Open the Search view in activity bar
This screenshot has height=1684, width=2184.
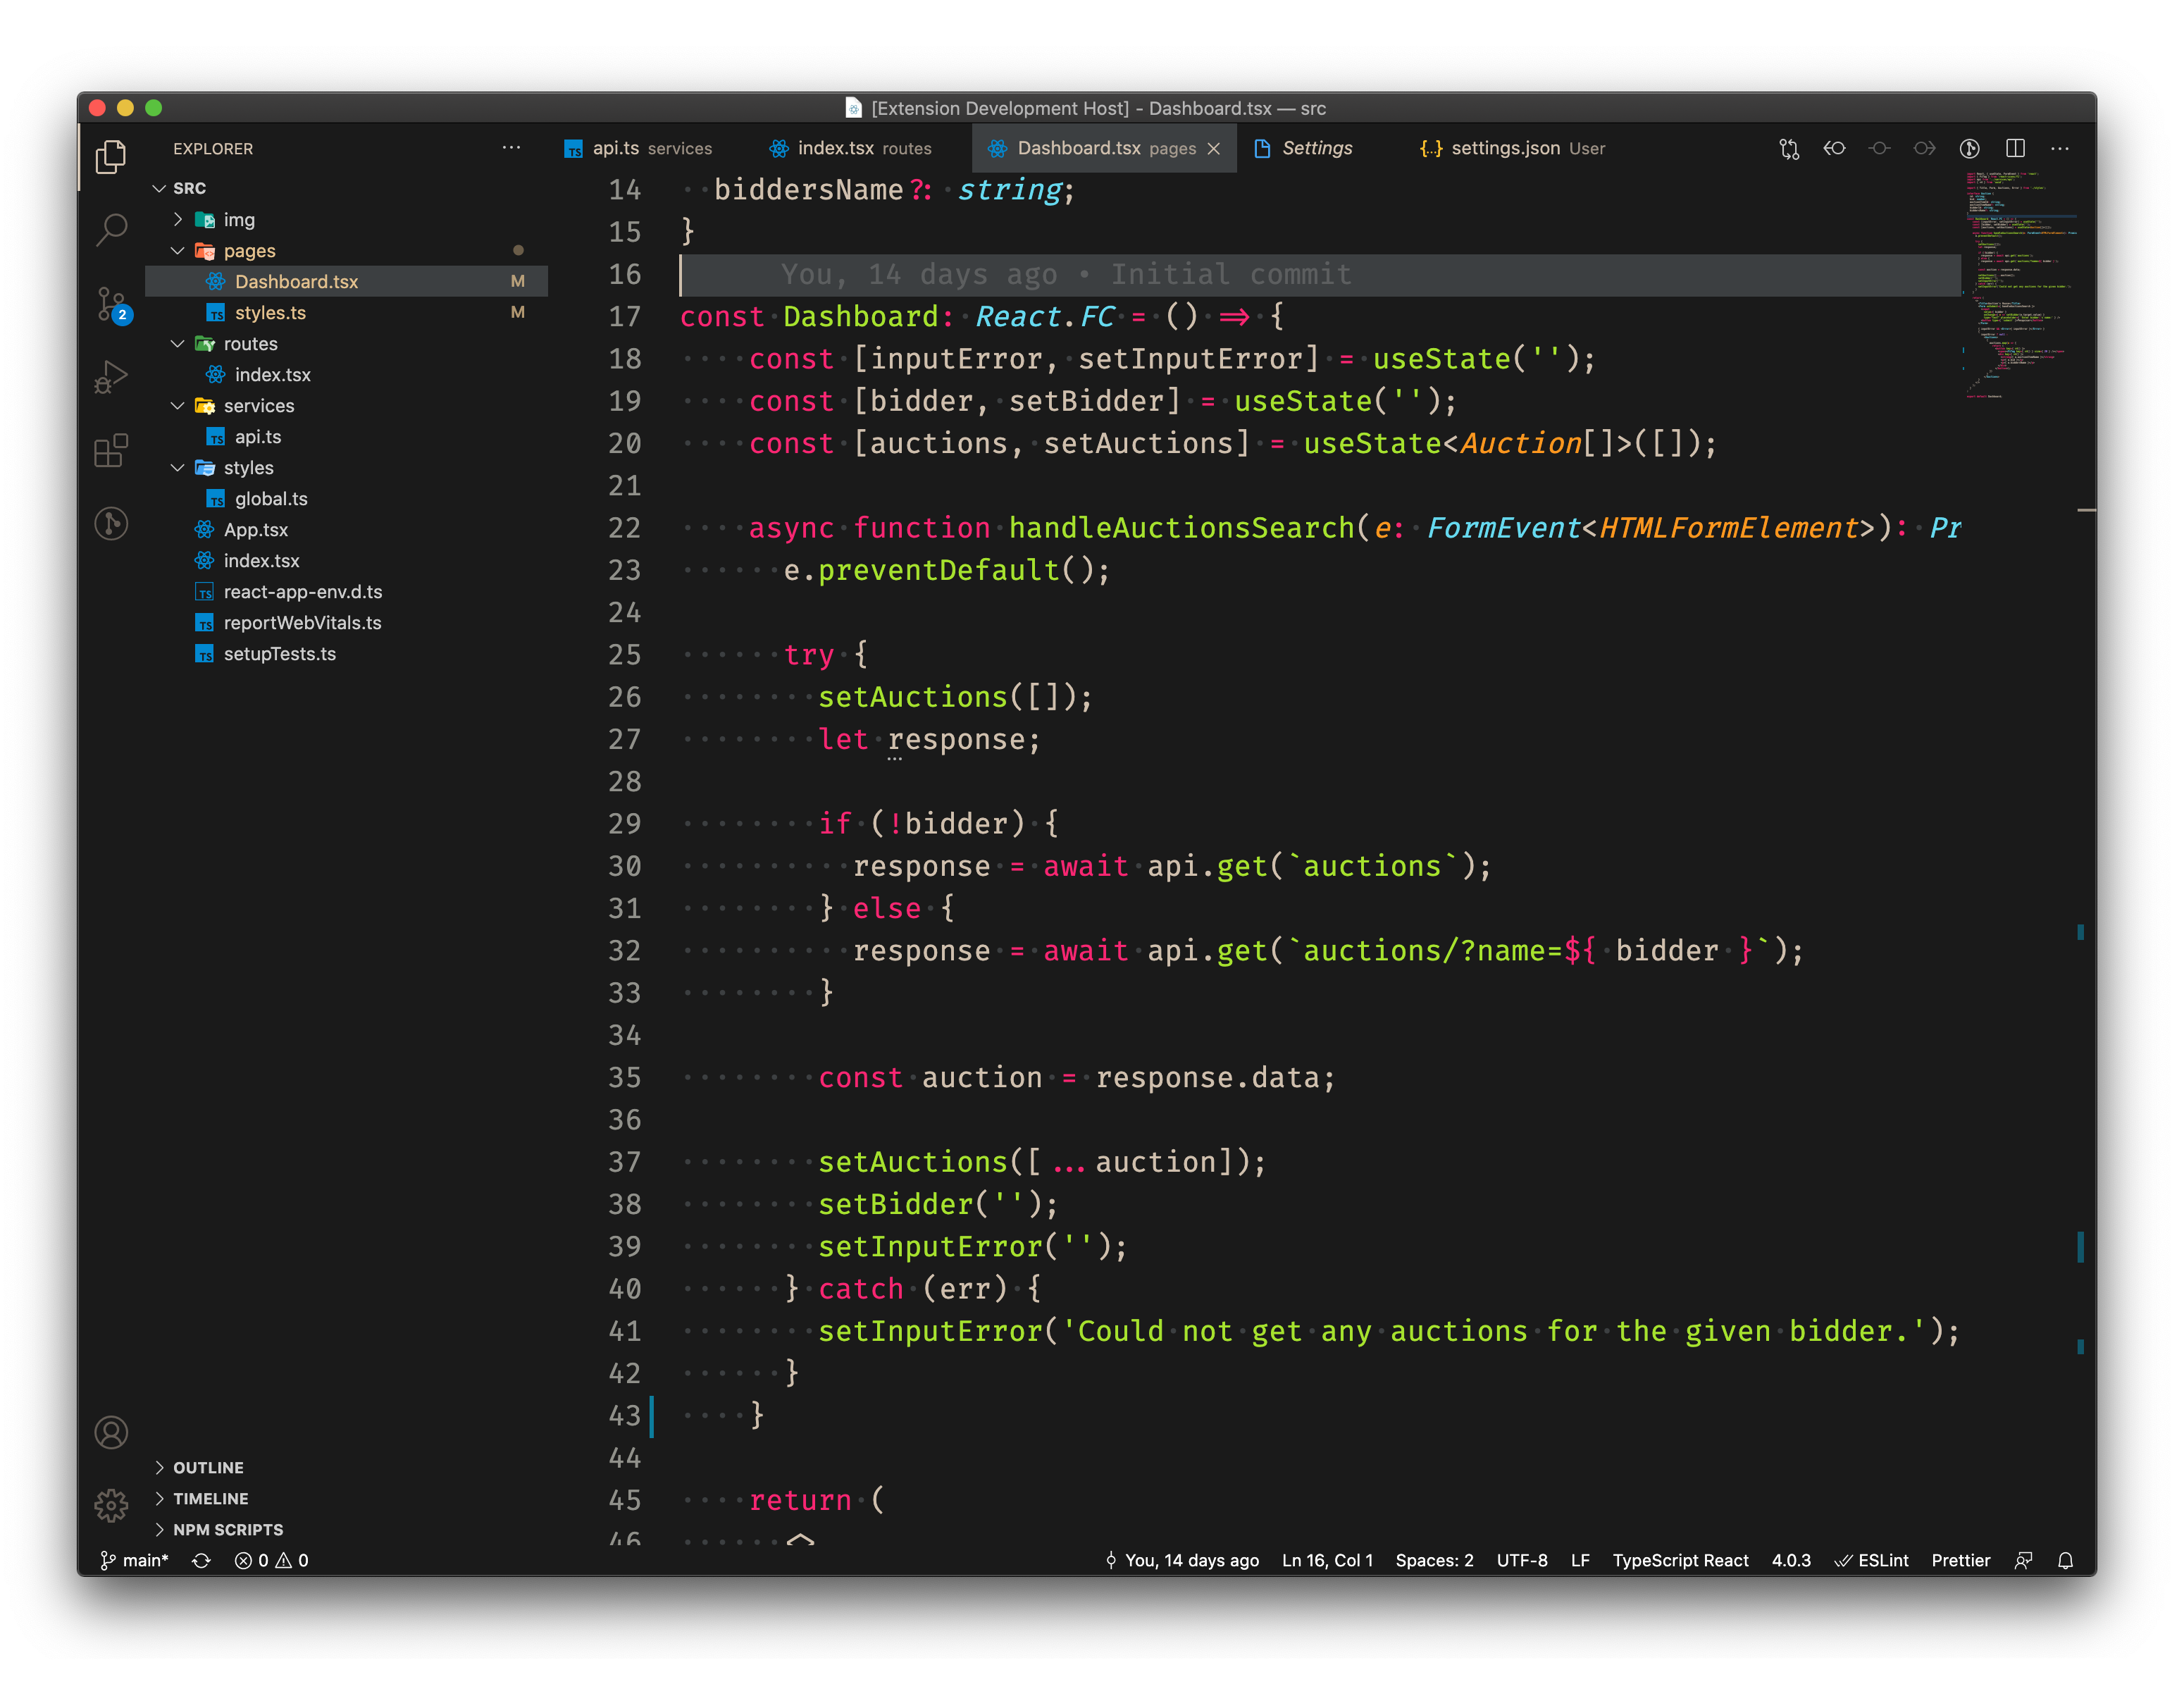[x=111, y=229]
